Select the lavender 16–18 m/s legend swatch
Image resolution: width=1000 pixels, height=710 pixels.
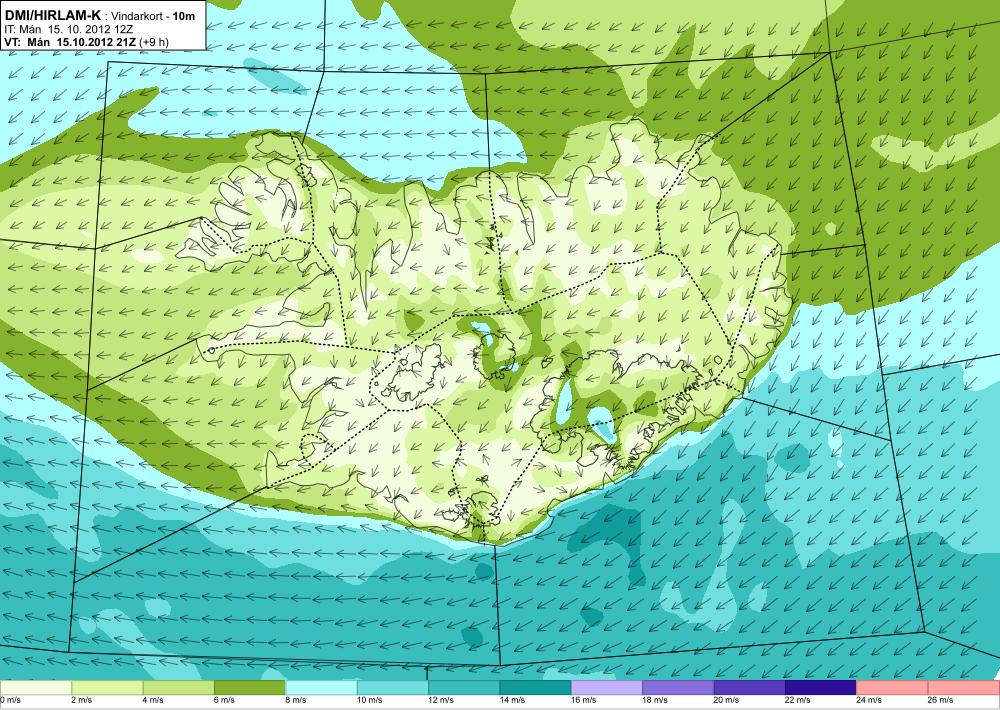[x=607, y=688]
